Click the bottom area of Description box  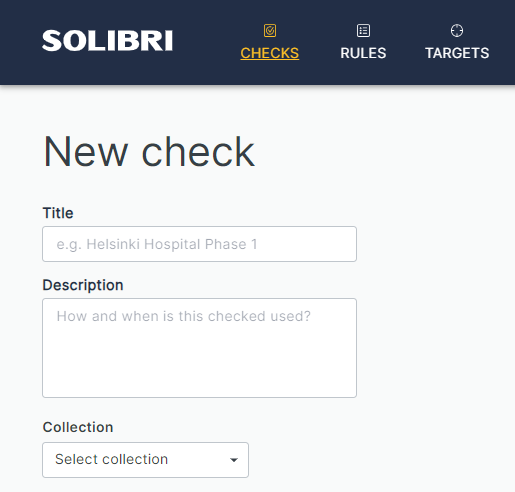point(199,380)
